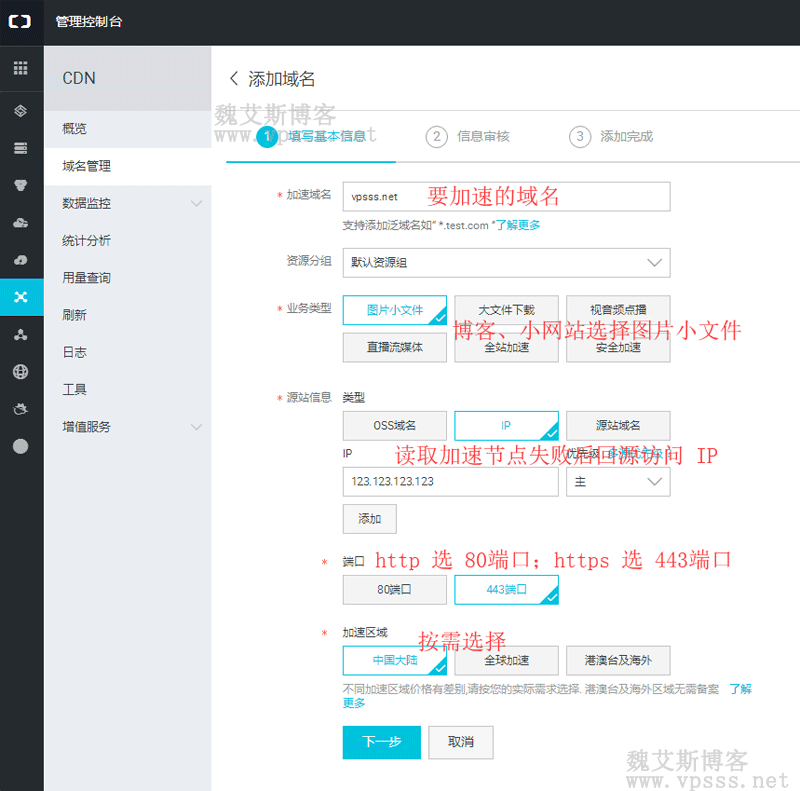Click the 加速域名 input field
800x791 pixels.
pyautogui.click(x=506, y=197)
